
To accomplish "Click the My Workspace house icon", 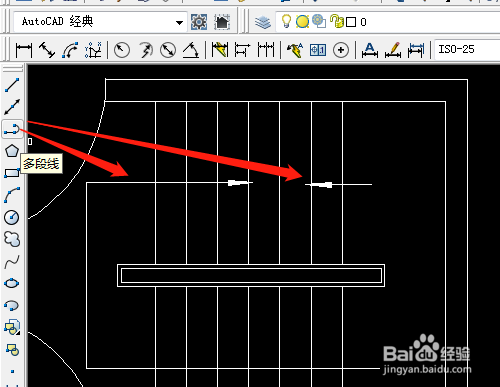I will click(222, 22).
